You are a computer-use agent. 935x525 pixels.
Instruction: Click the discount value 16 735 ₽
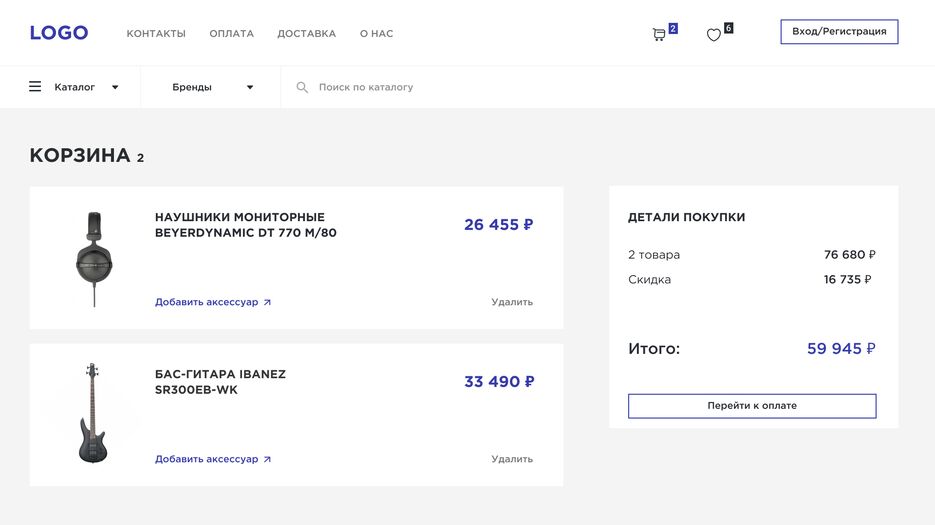(x=847, y=279)
